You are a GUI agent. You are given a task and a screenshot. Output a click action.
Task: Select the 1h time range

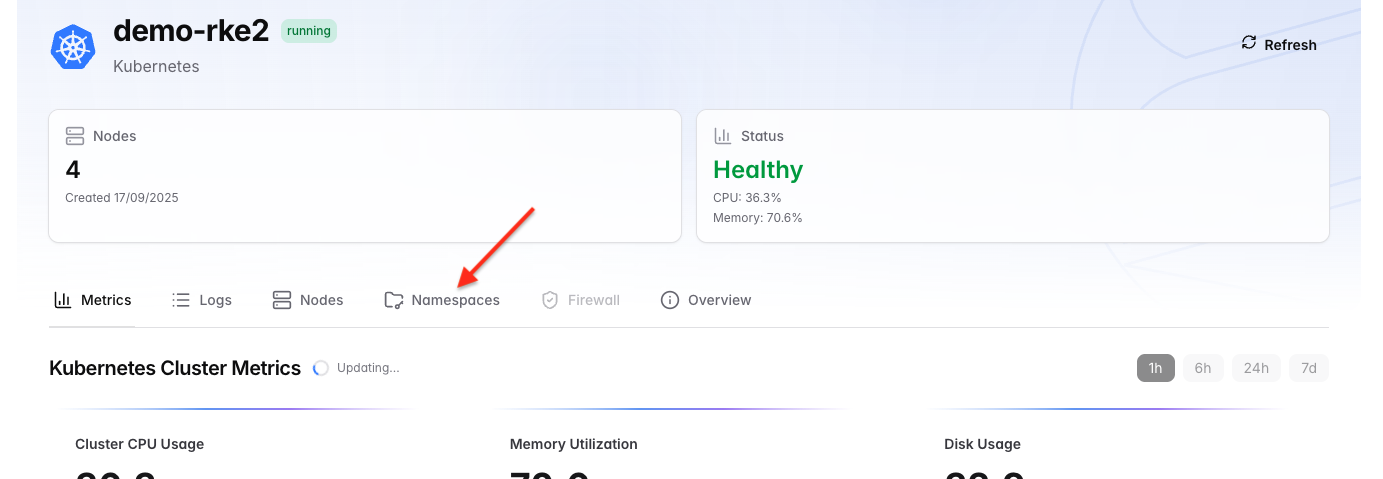click(x=1155, y=368)
